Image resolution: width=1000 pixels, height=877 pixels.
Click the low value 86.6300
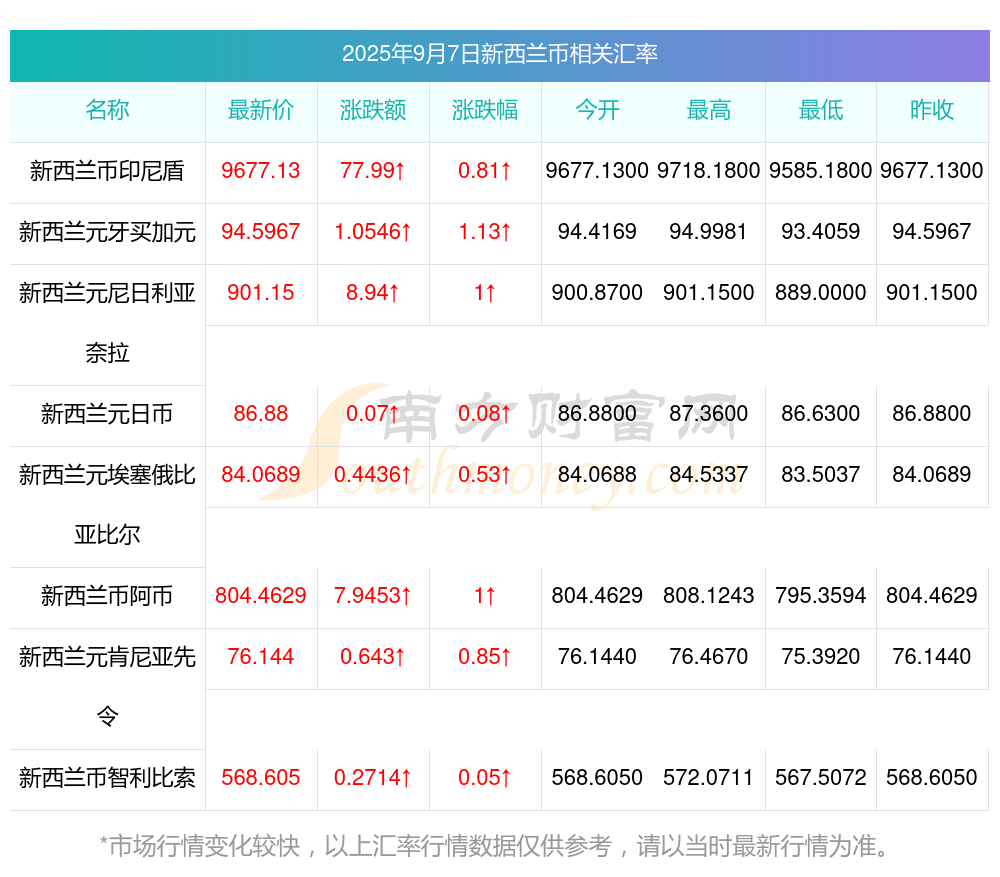pos(821,413)
